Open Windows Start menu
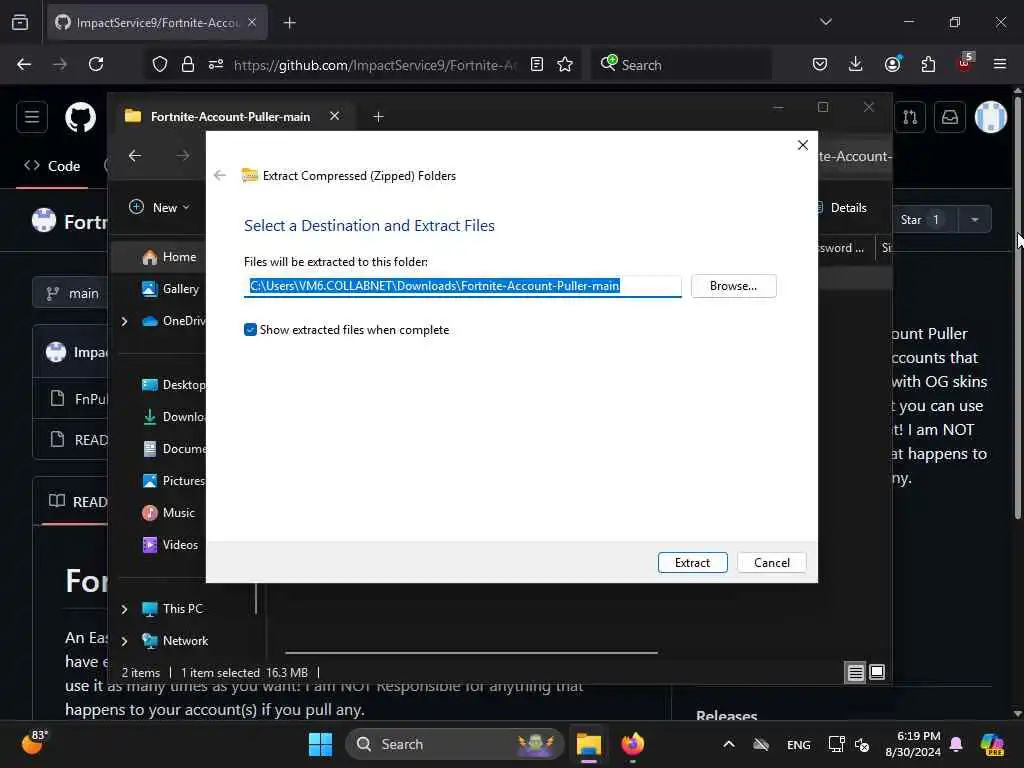The image size is (1024, 768). 320,744
